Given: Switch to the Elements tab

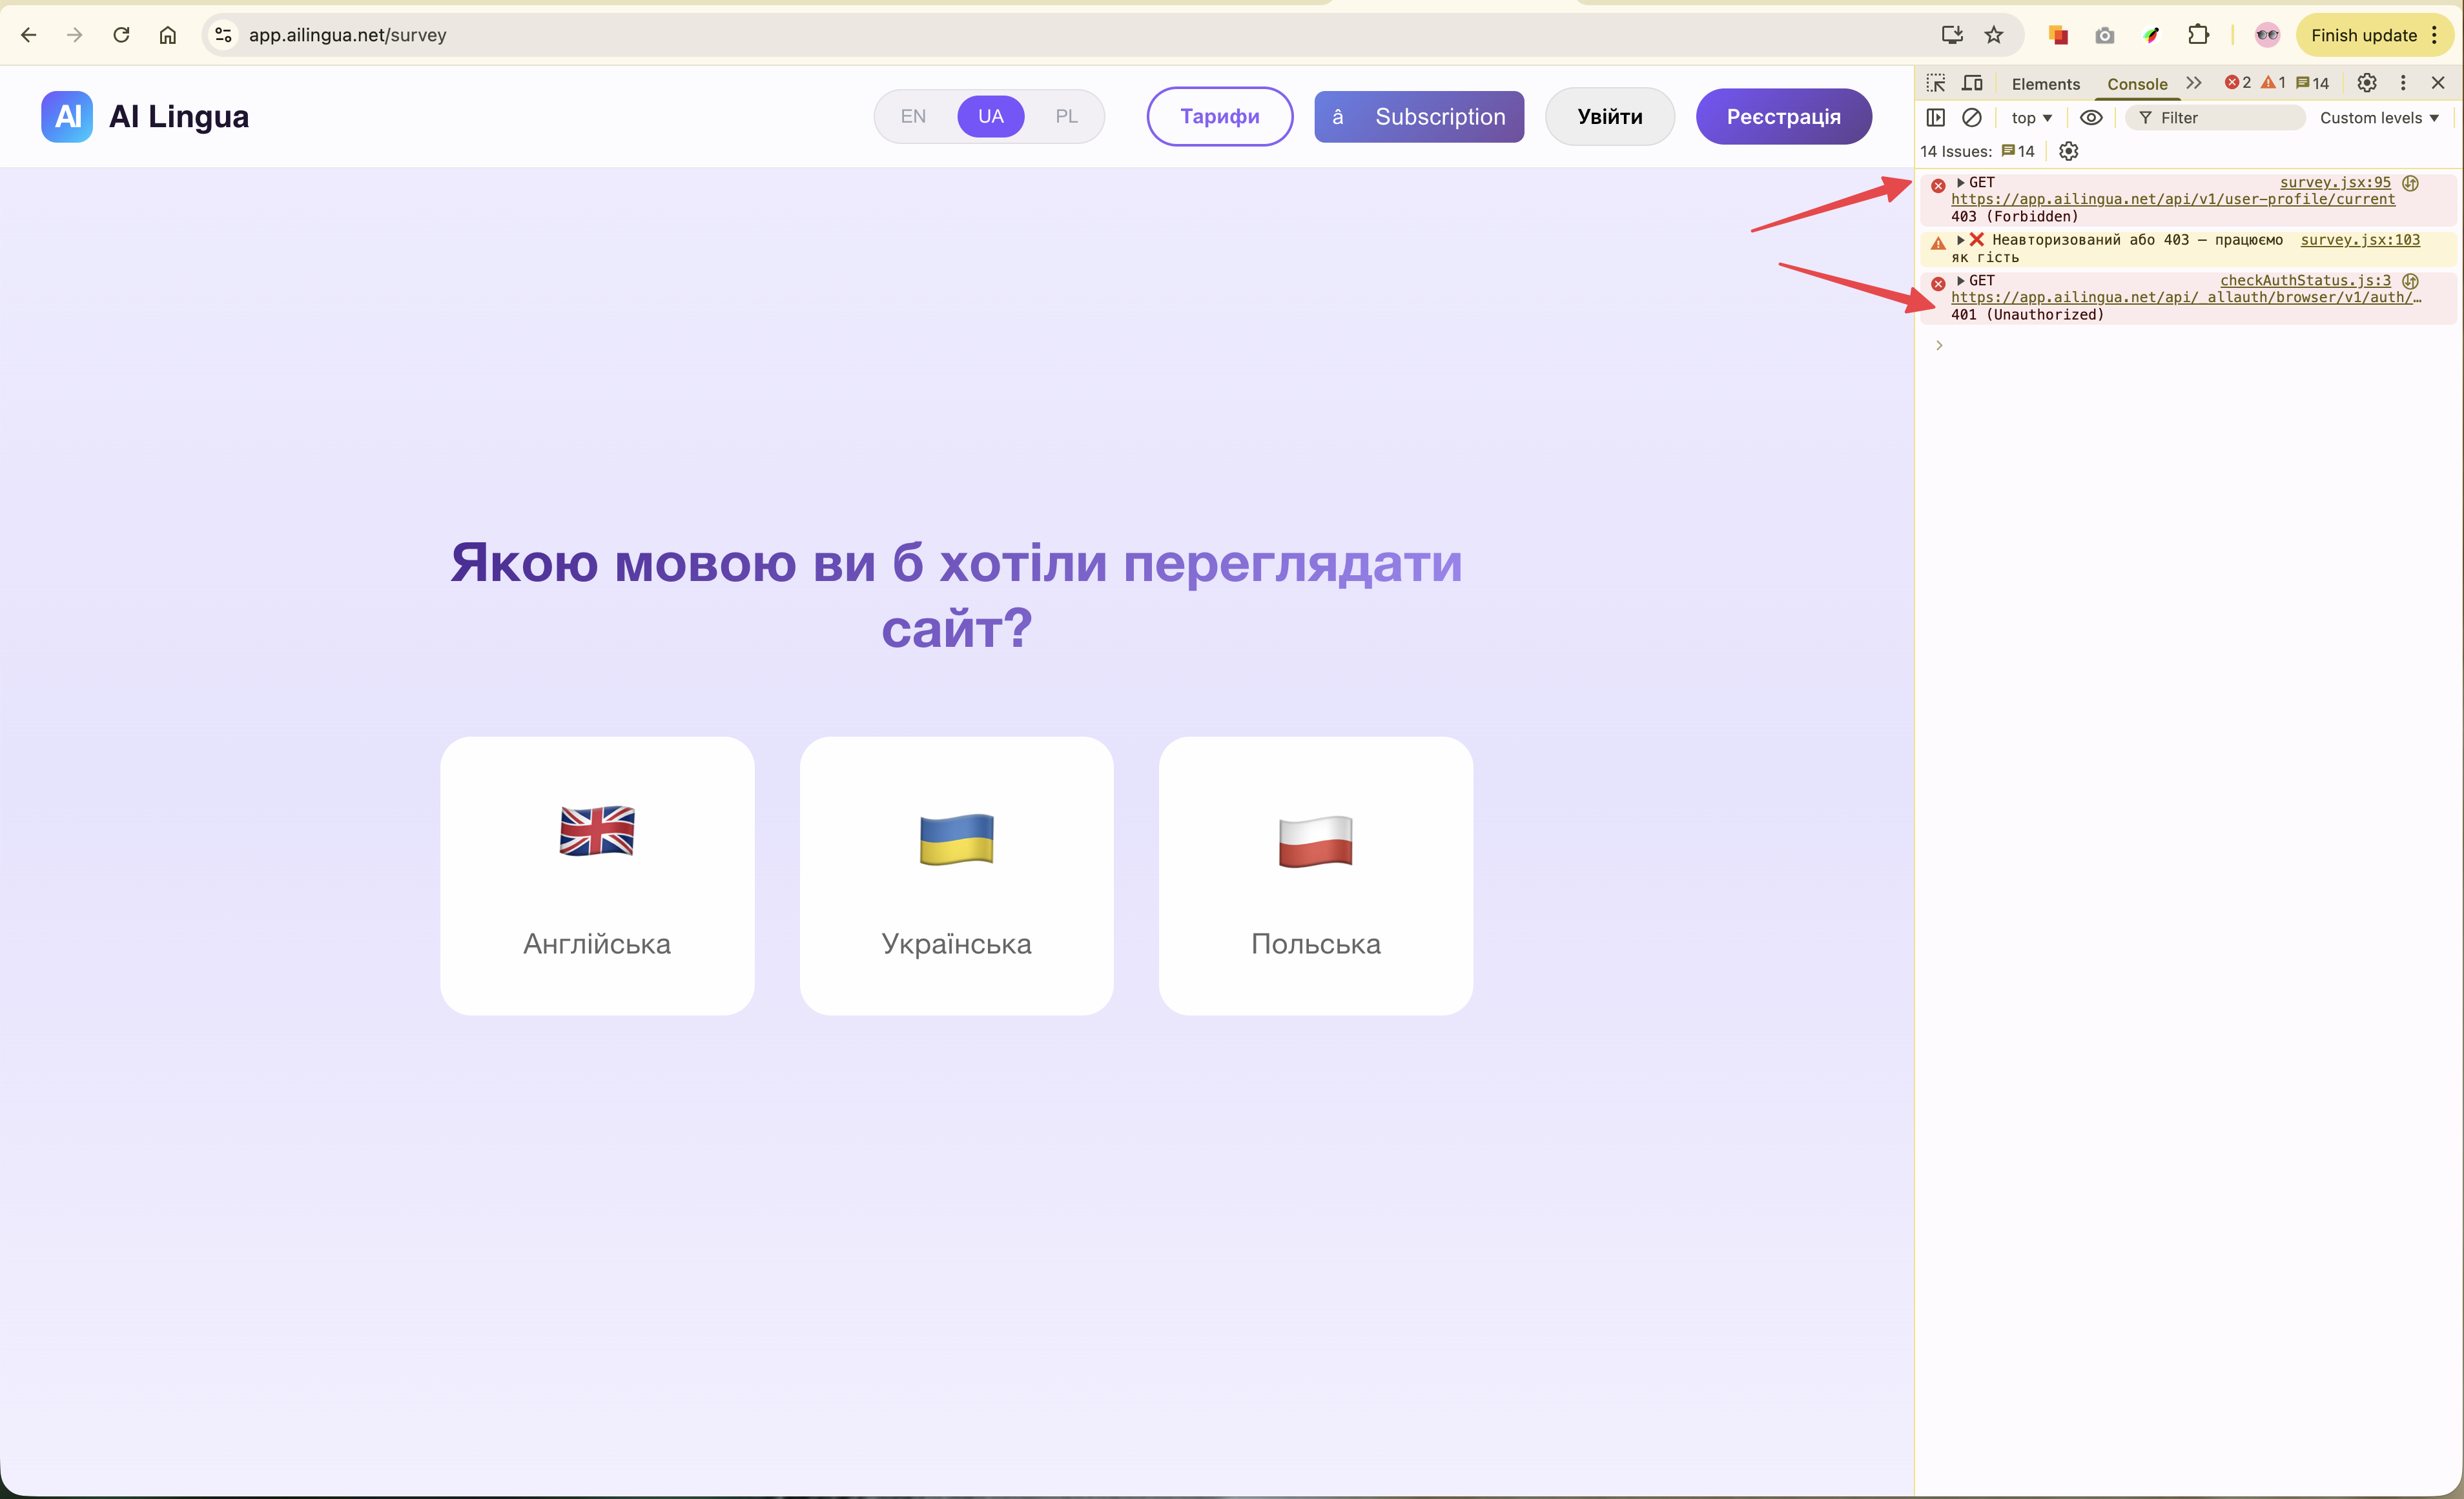Looking at the screenshot, I should (2045, 84).
